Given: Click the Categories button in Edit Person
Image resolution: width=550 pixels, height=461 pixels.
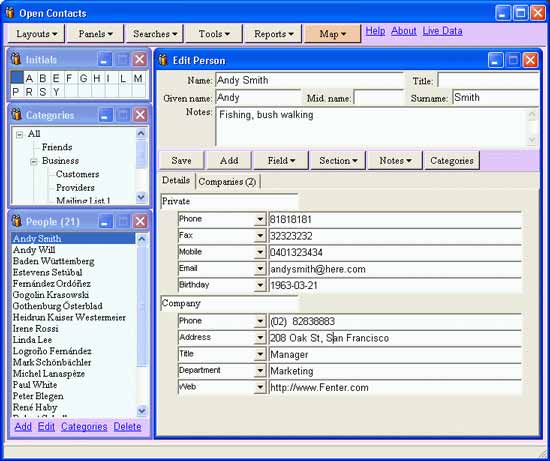Looking at the screenshot, I should 452,160.
